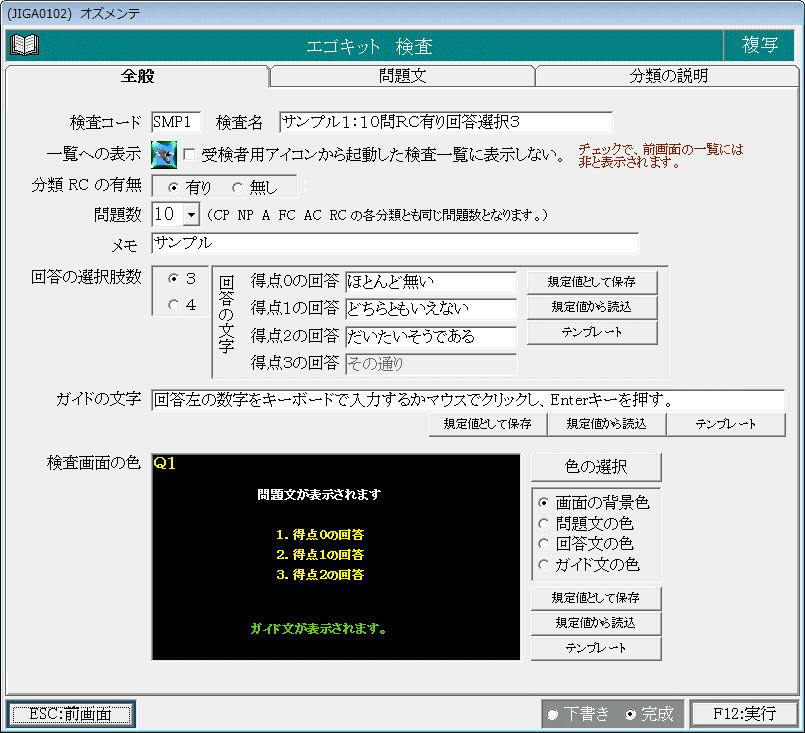Select 無し for 分類 RC
The width and height of the screenshot is (805, 733).
(237, 186)
